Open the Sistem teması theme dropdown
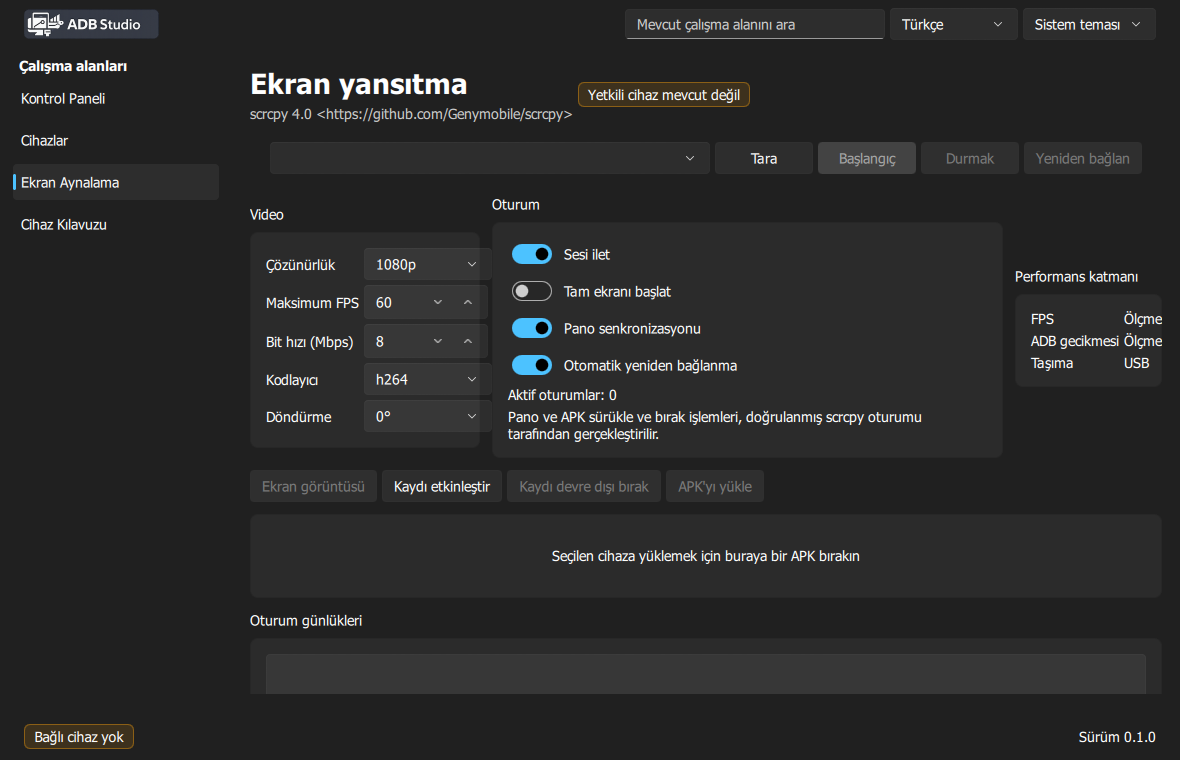 click(1088, 25)
